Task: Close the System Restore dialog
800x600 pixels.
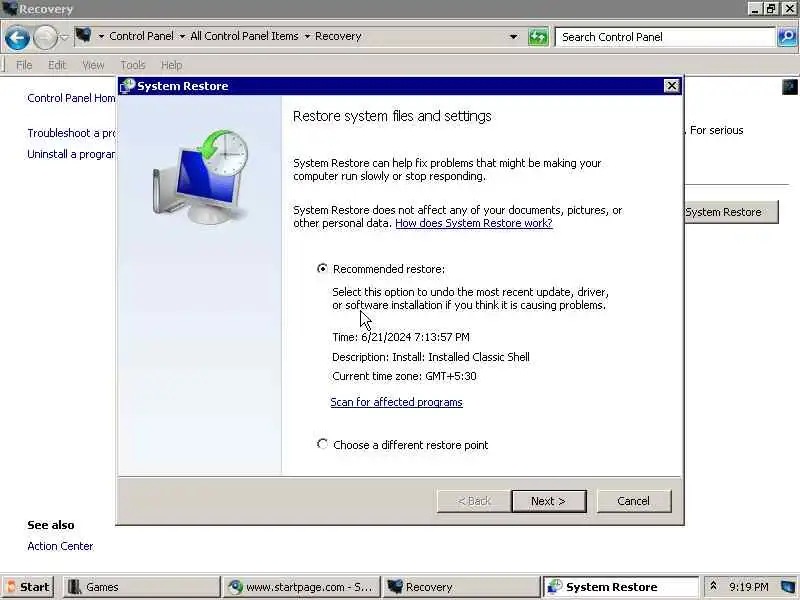Action: 671,86
